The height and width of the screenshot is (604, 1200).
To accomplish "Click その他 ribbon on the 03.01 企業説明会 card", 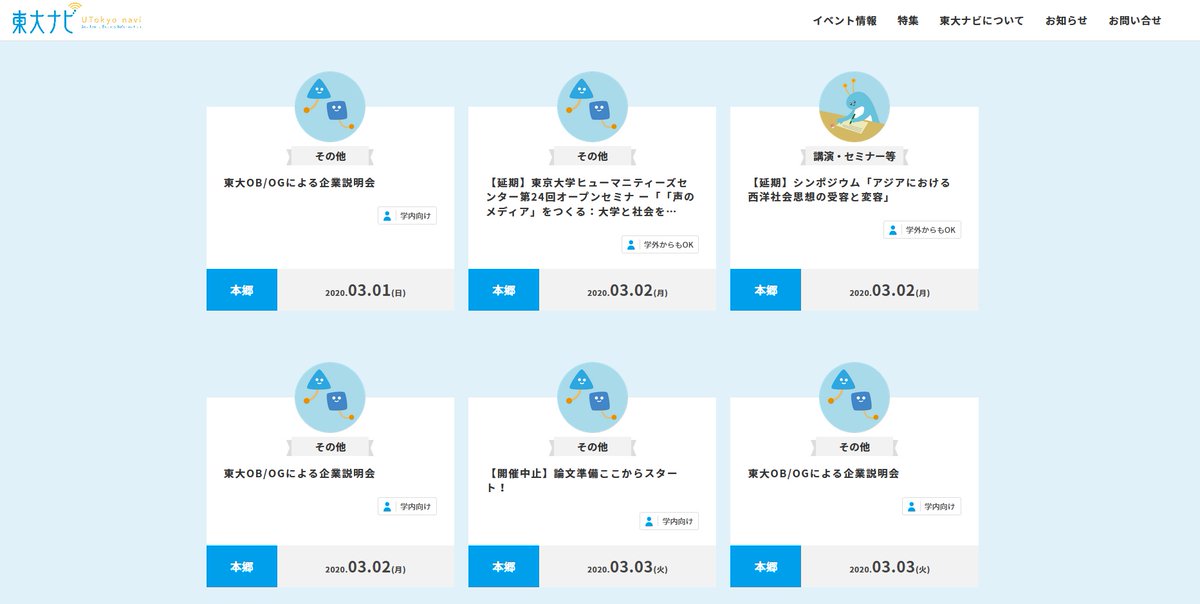I will pyautogui.click(x=330, y=156).
